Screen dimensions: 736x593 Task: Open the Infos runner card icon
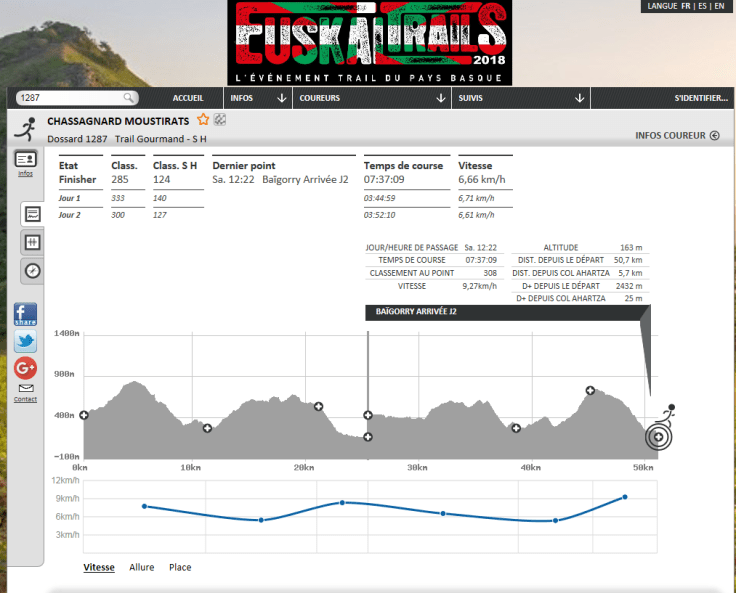click(x=25, y=159)
